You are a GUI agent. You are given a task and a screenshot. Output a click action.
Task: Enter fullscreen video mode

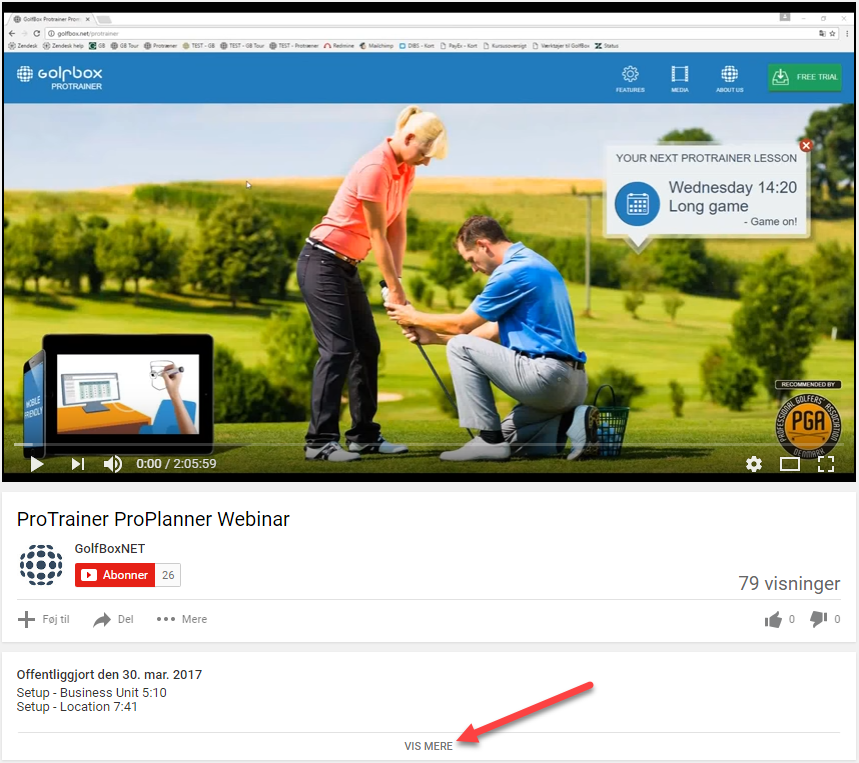(x=826, y=464)
